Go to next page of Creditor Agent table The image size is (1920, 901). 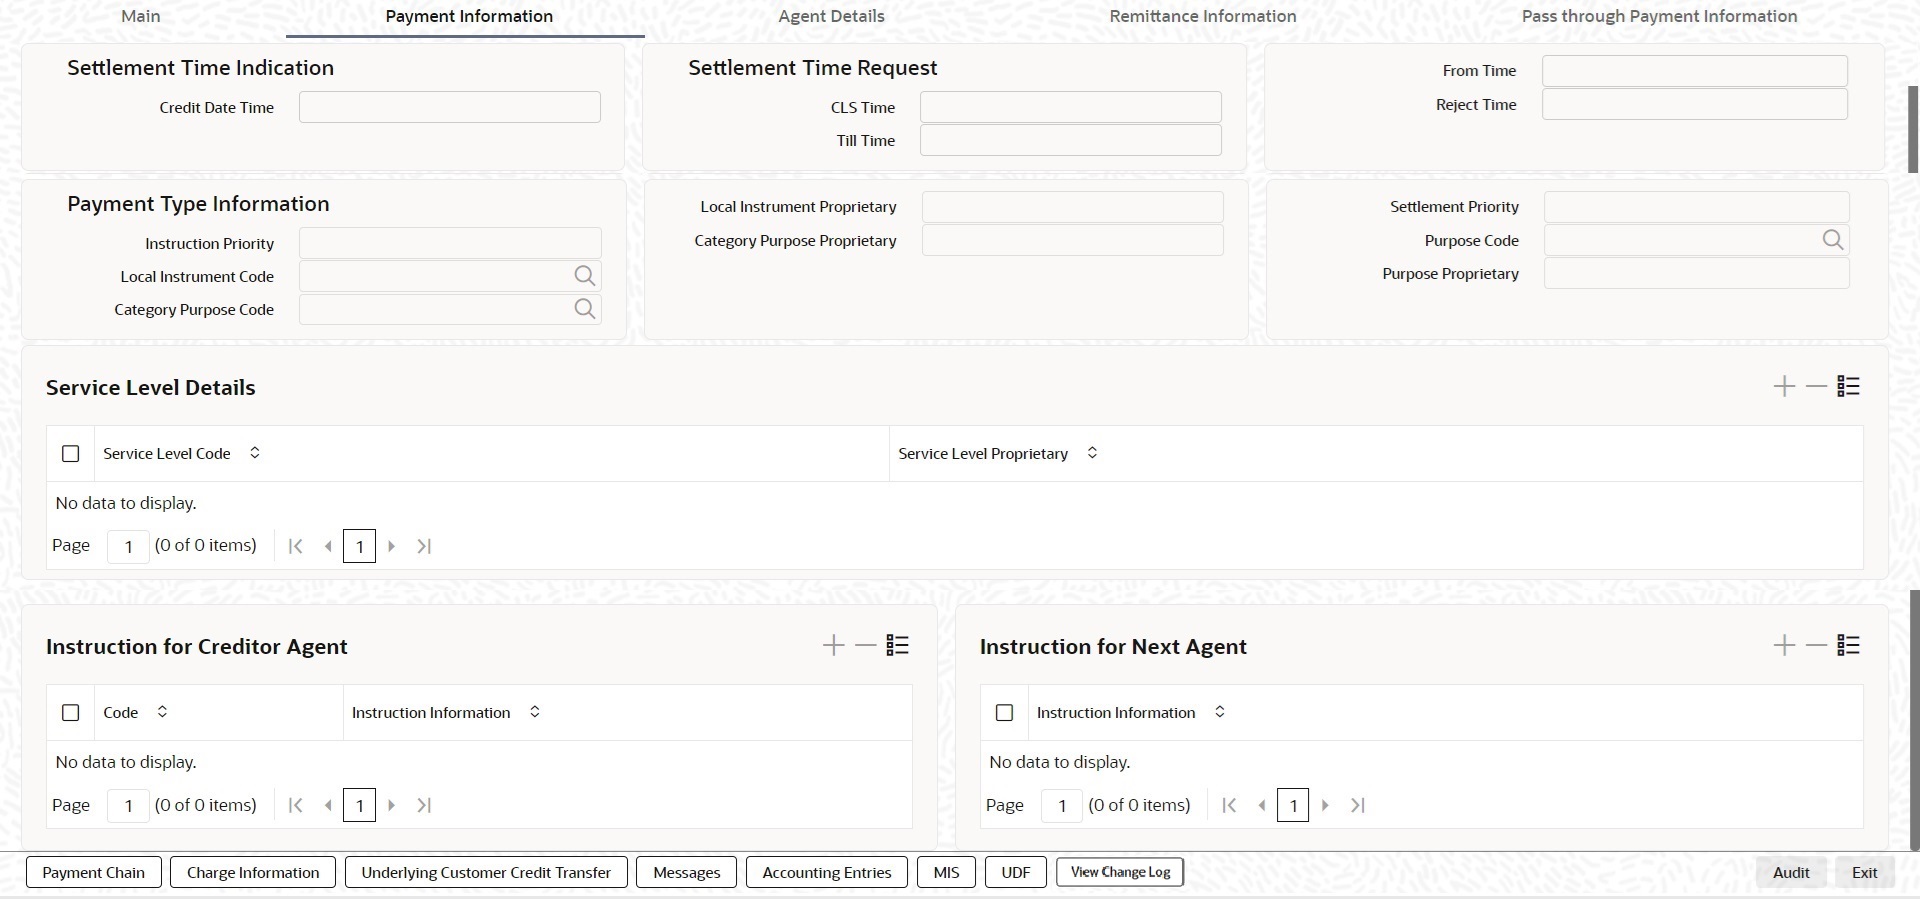coord(391,805)
